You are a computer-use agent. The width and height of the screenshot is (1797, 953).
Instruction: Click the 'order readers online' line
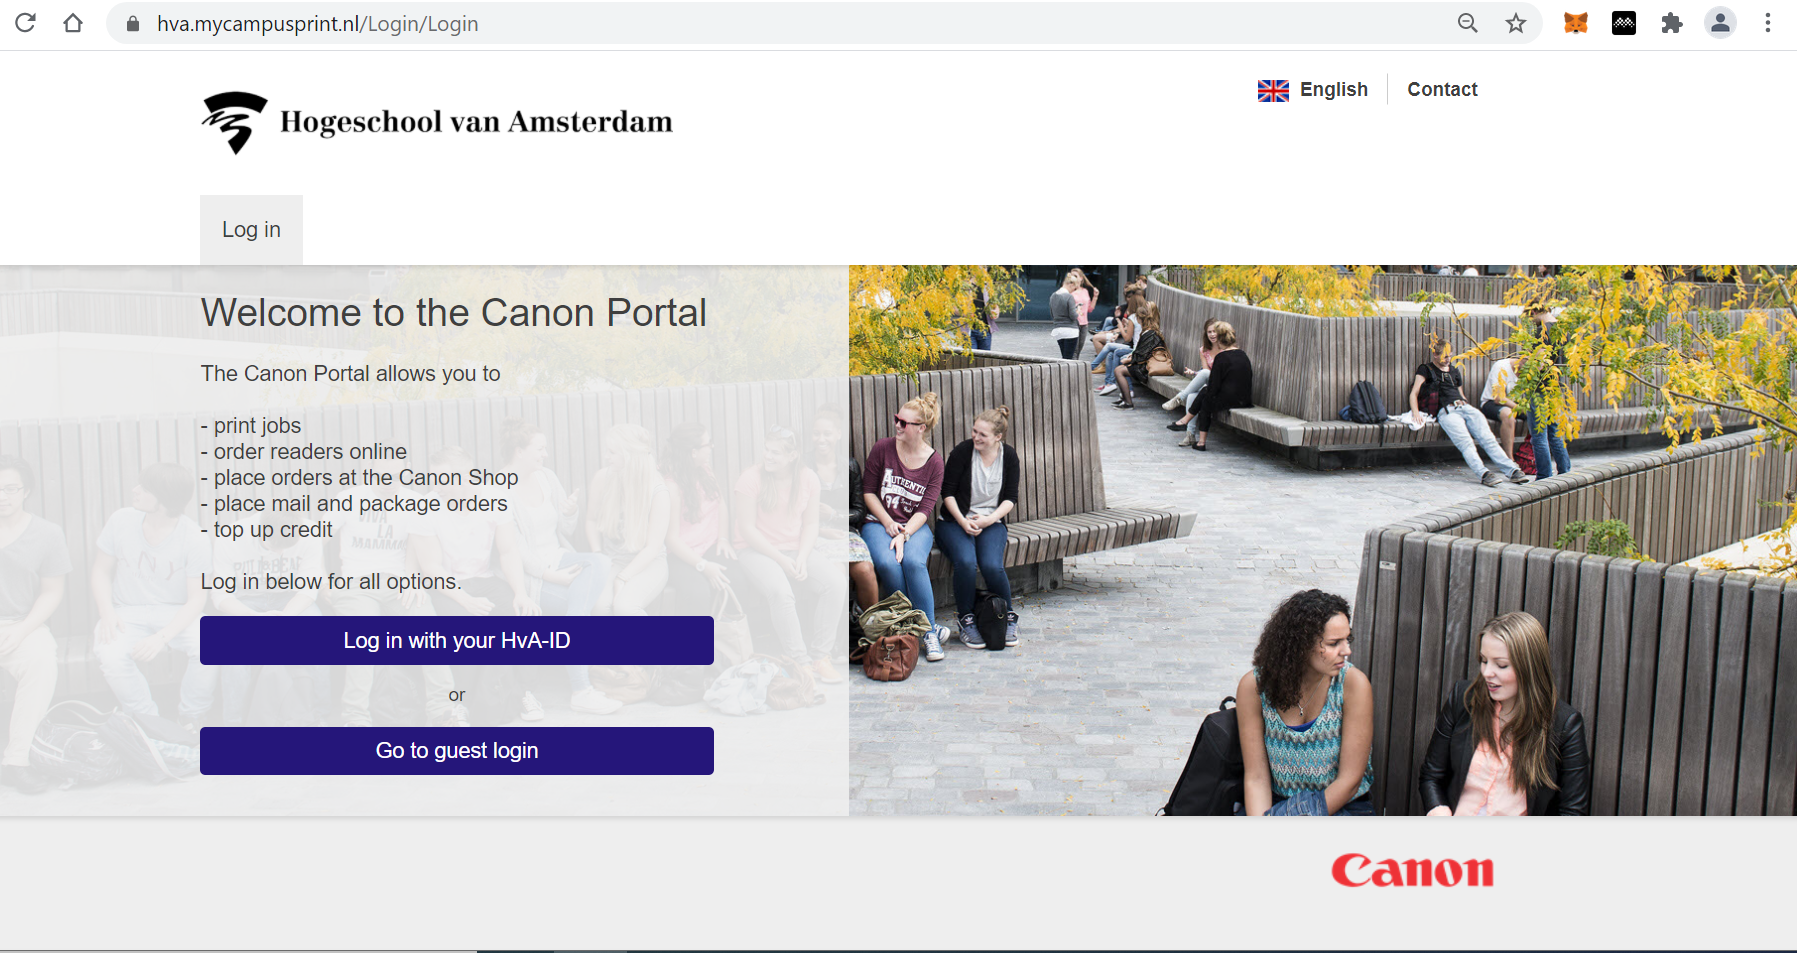(x=304, y=452)
